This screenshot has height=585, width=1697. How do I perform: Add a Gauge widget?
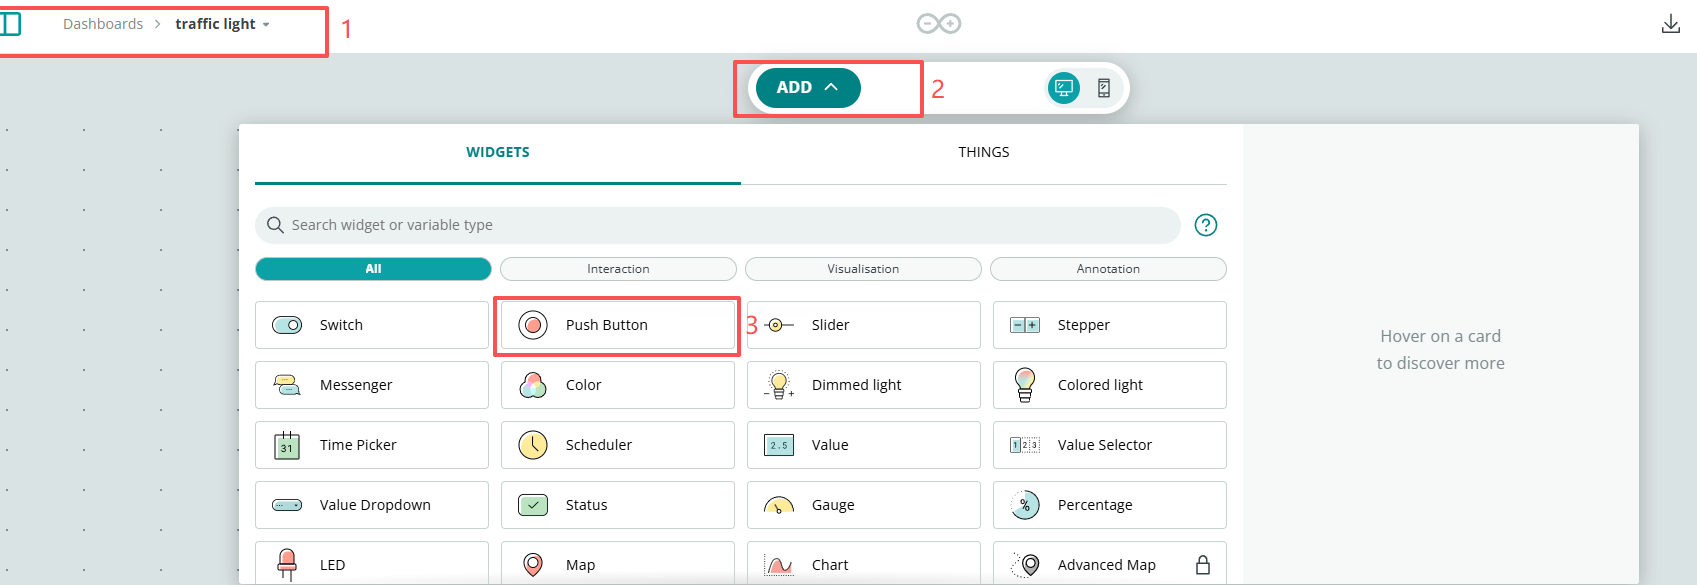[x=864, y=505]
